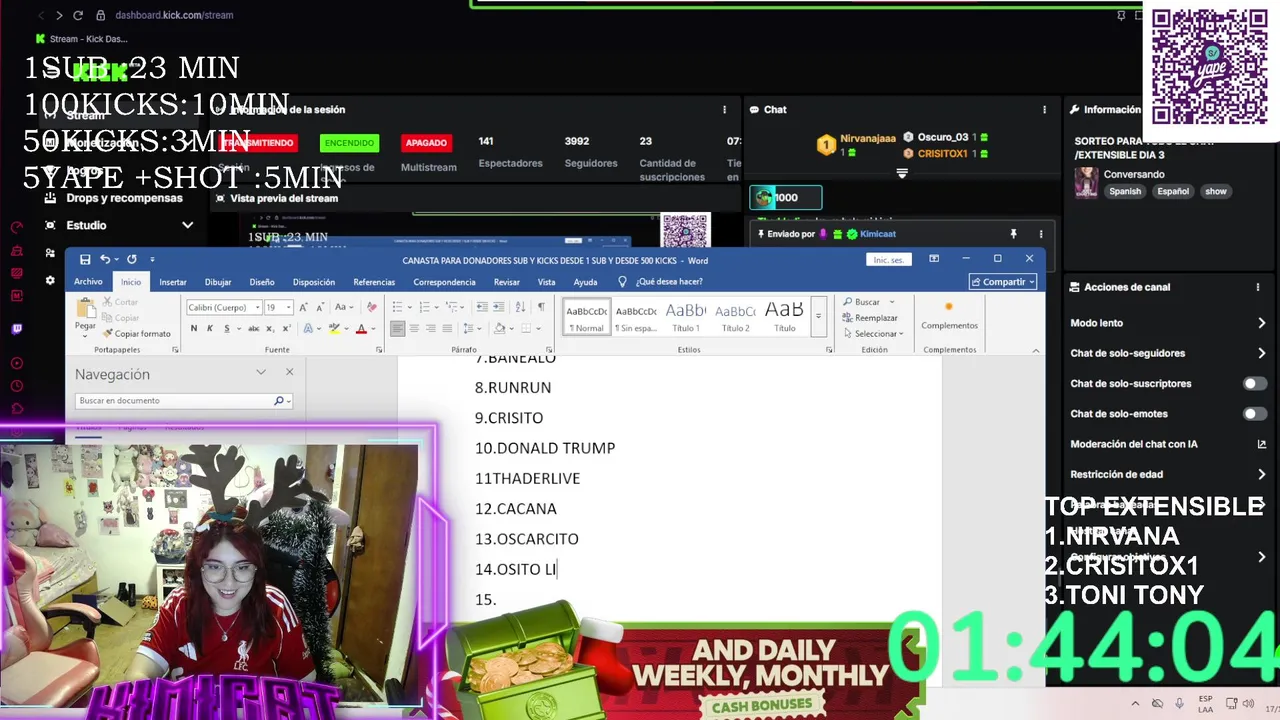This screenshot has width=1280, height=720.
Task: Apply subscript formatting
Action: click(271, 328)
